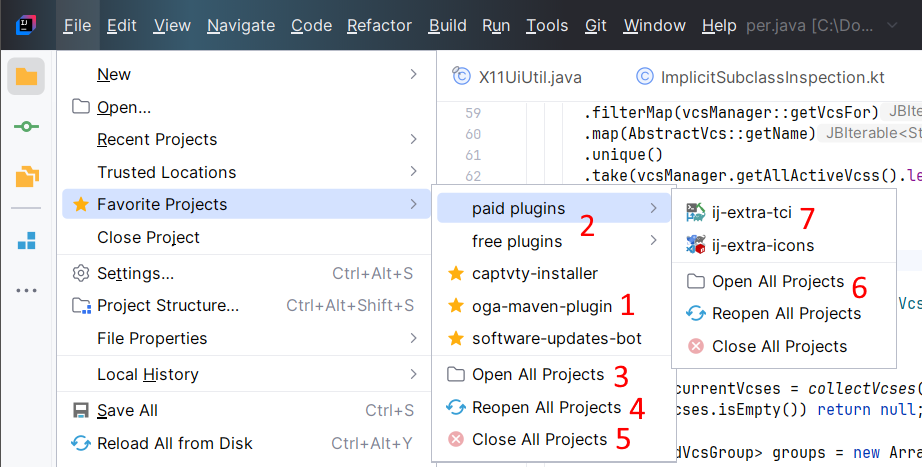Click the star icon next to captvty-installer
Image resolution: width=922 pixels, height=467 pixels.
pyautogui.click(x=456, y=273)
